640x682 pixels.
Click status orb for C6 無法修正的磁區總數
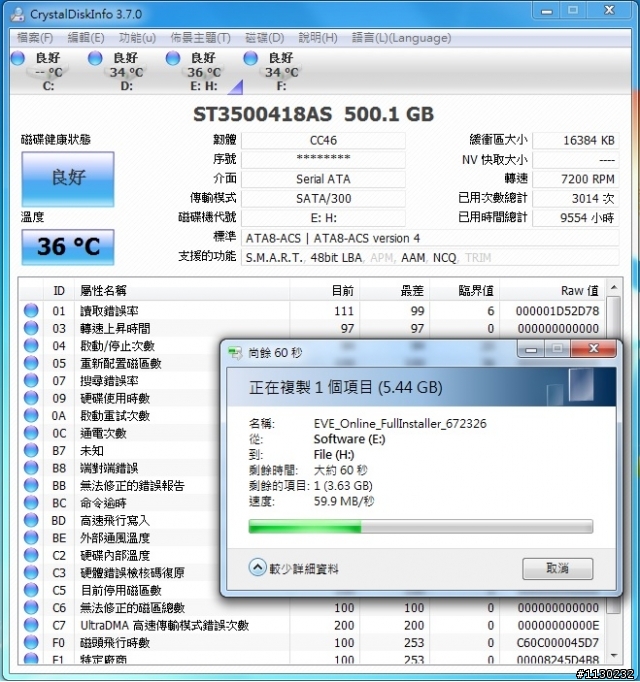[x=31, y=608]
